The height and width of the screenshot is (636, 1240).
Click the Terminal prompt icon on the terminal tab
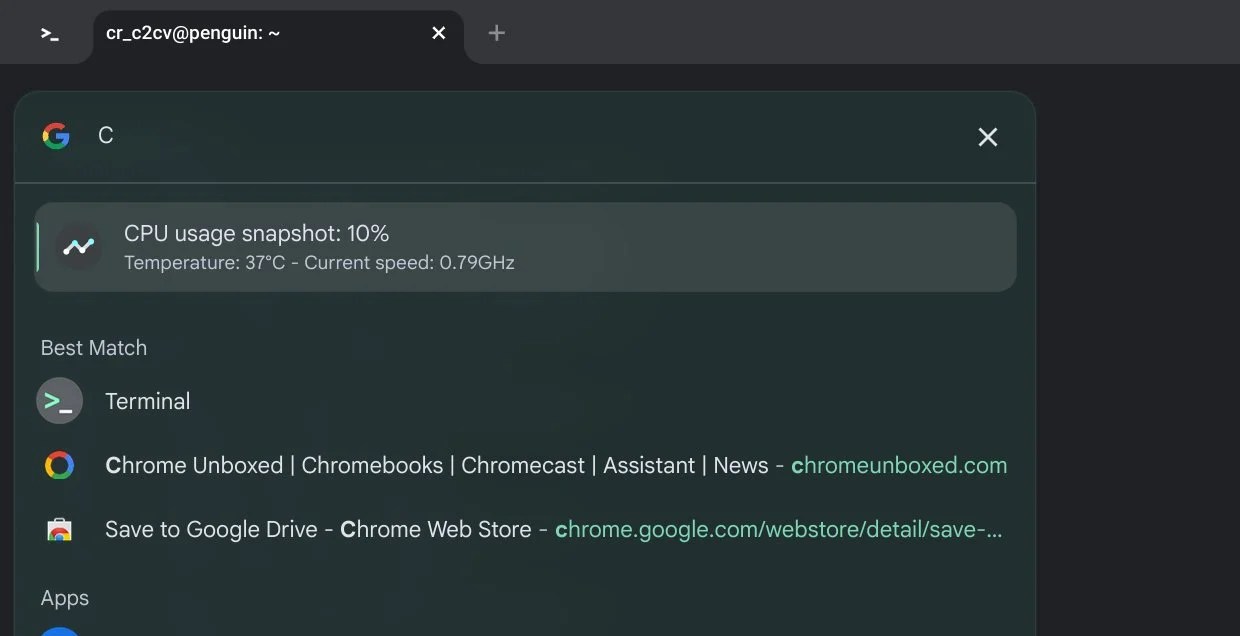click(x=47, y=32)
